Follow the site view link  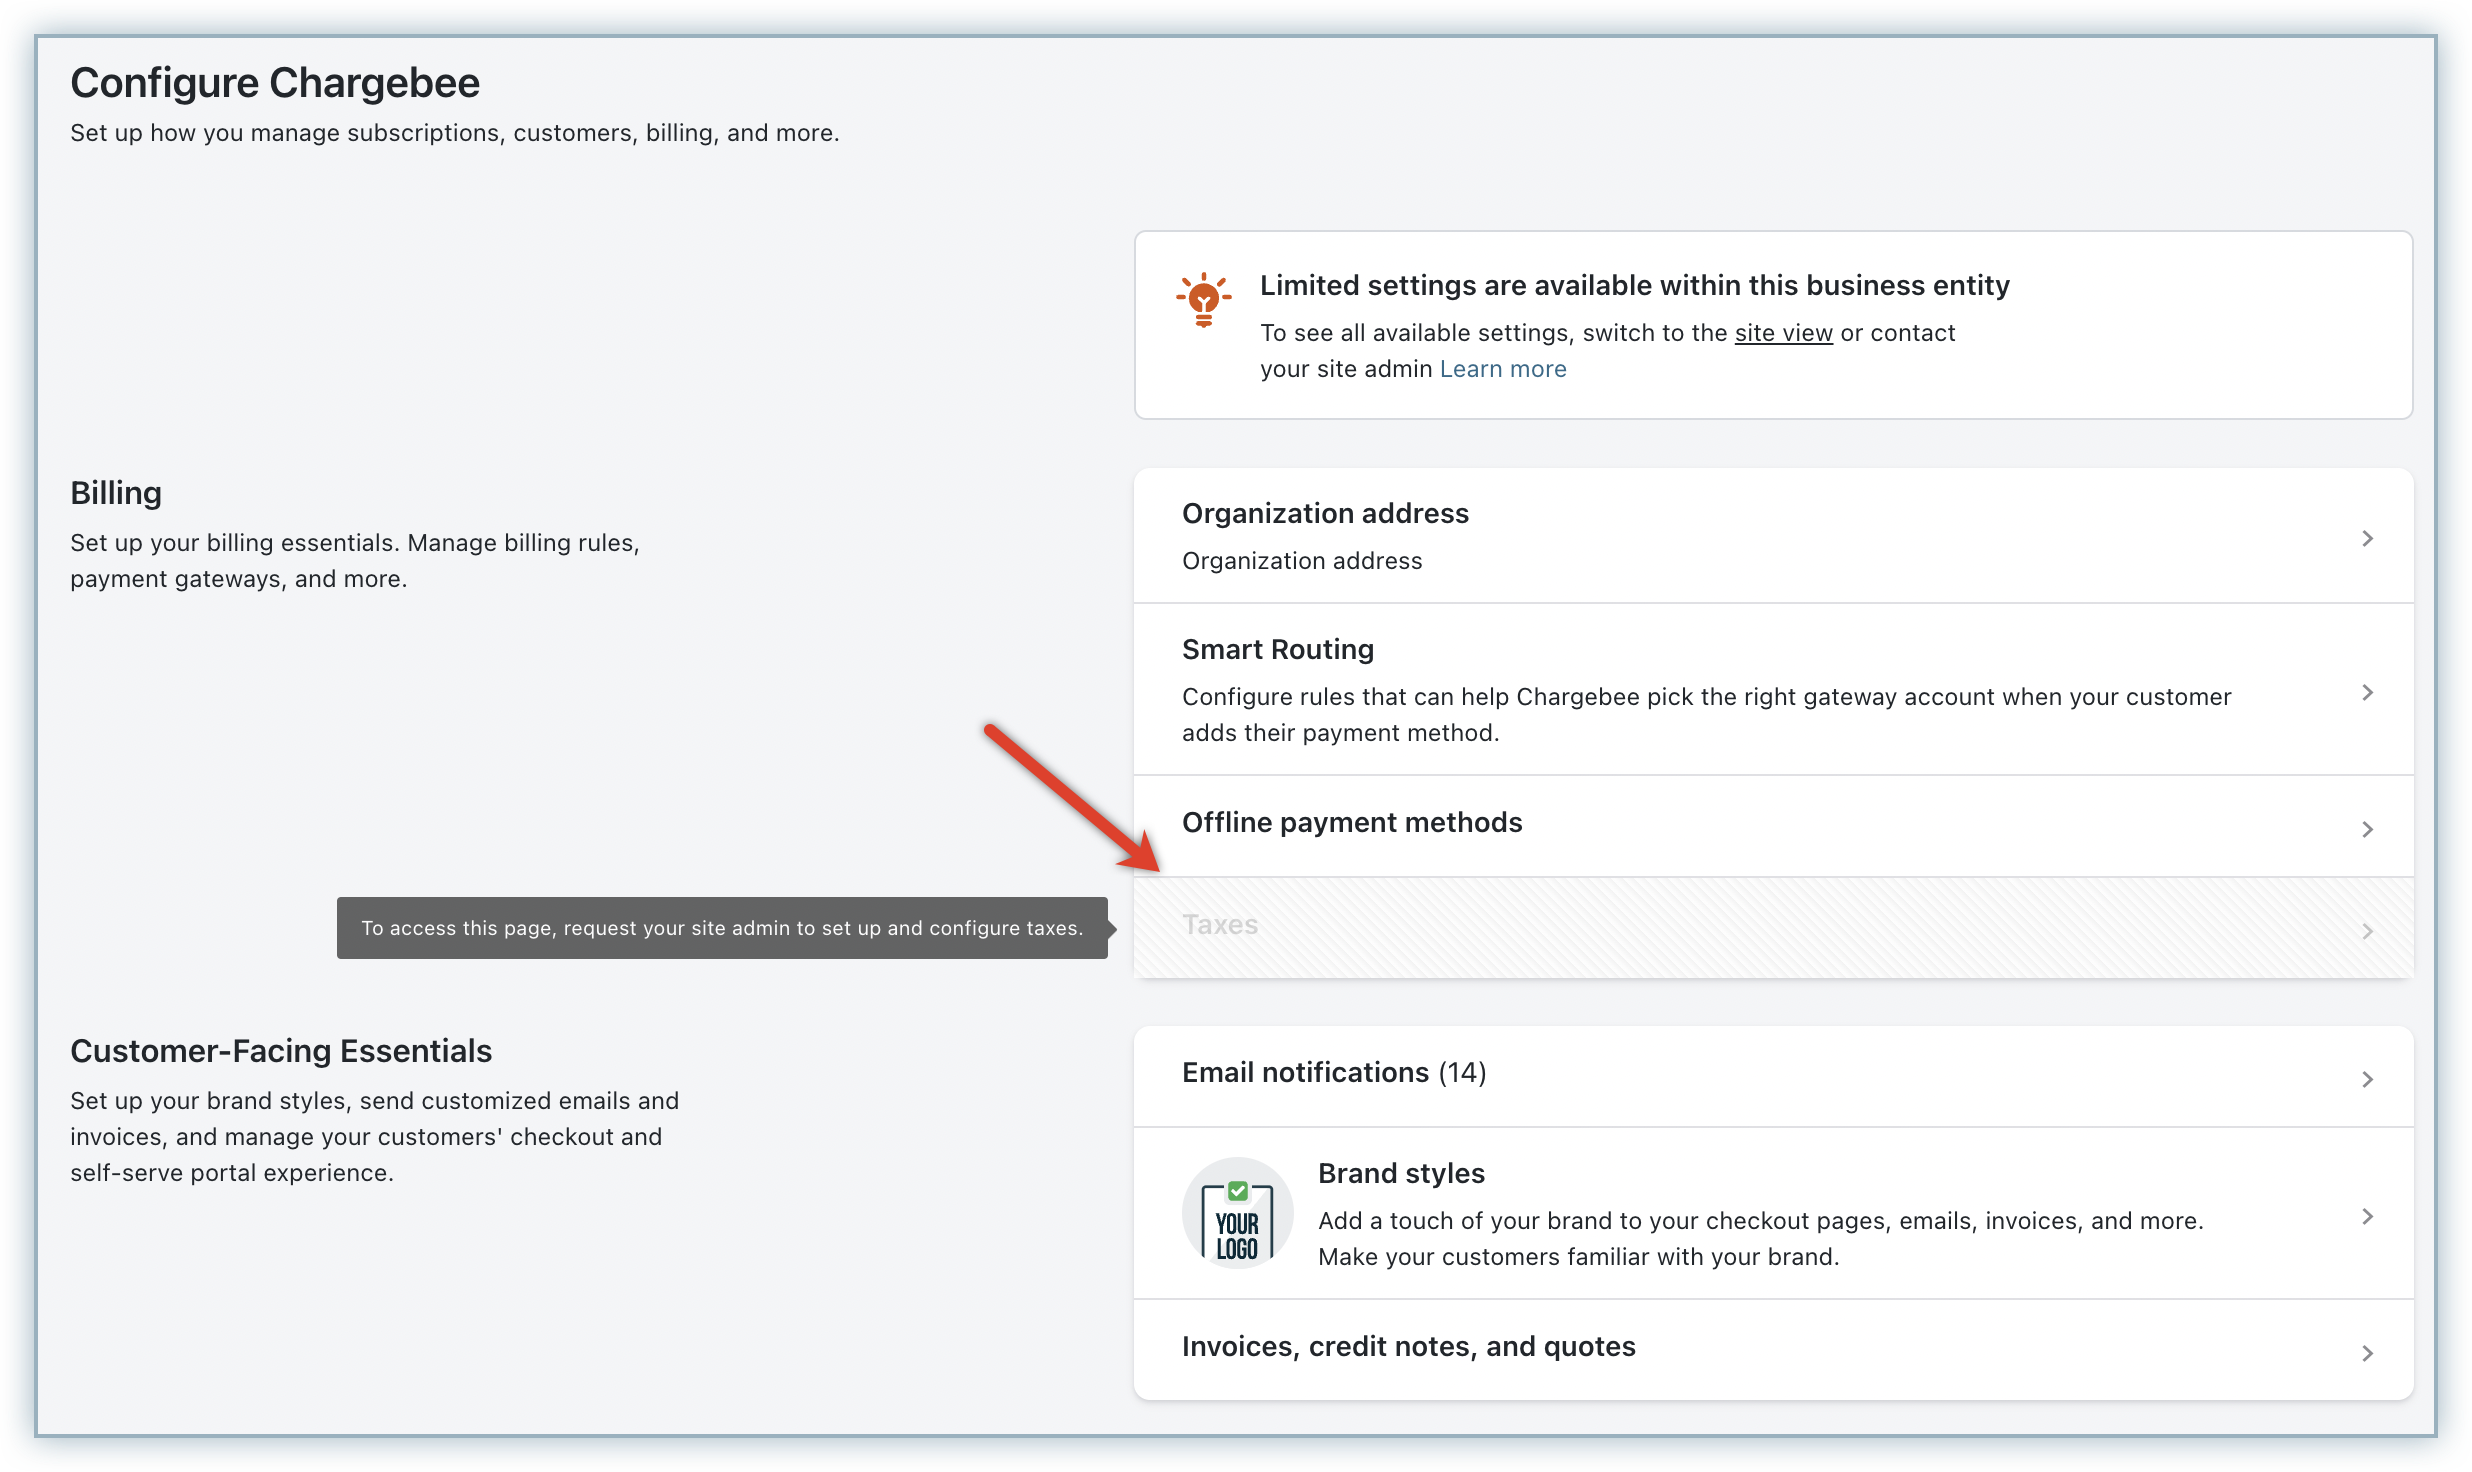coord(1783,333)
